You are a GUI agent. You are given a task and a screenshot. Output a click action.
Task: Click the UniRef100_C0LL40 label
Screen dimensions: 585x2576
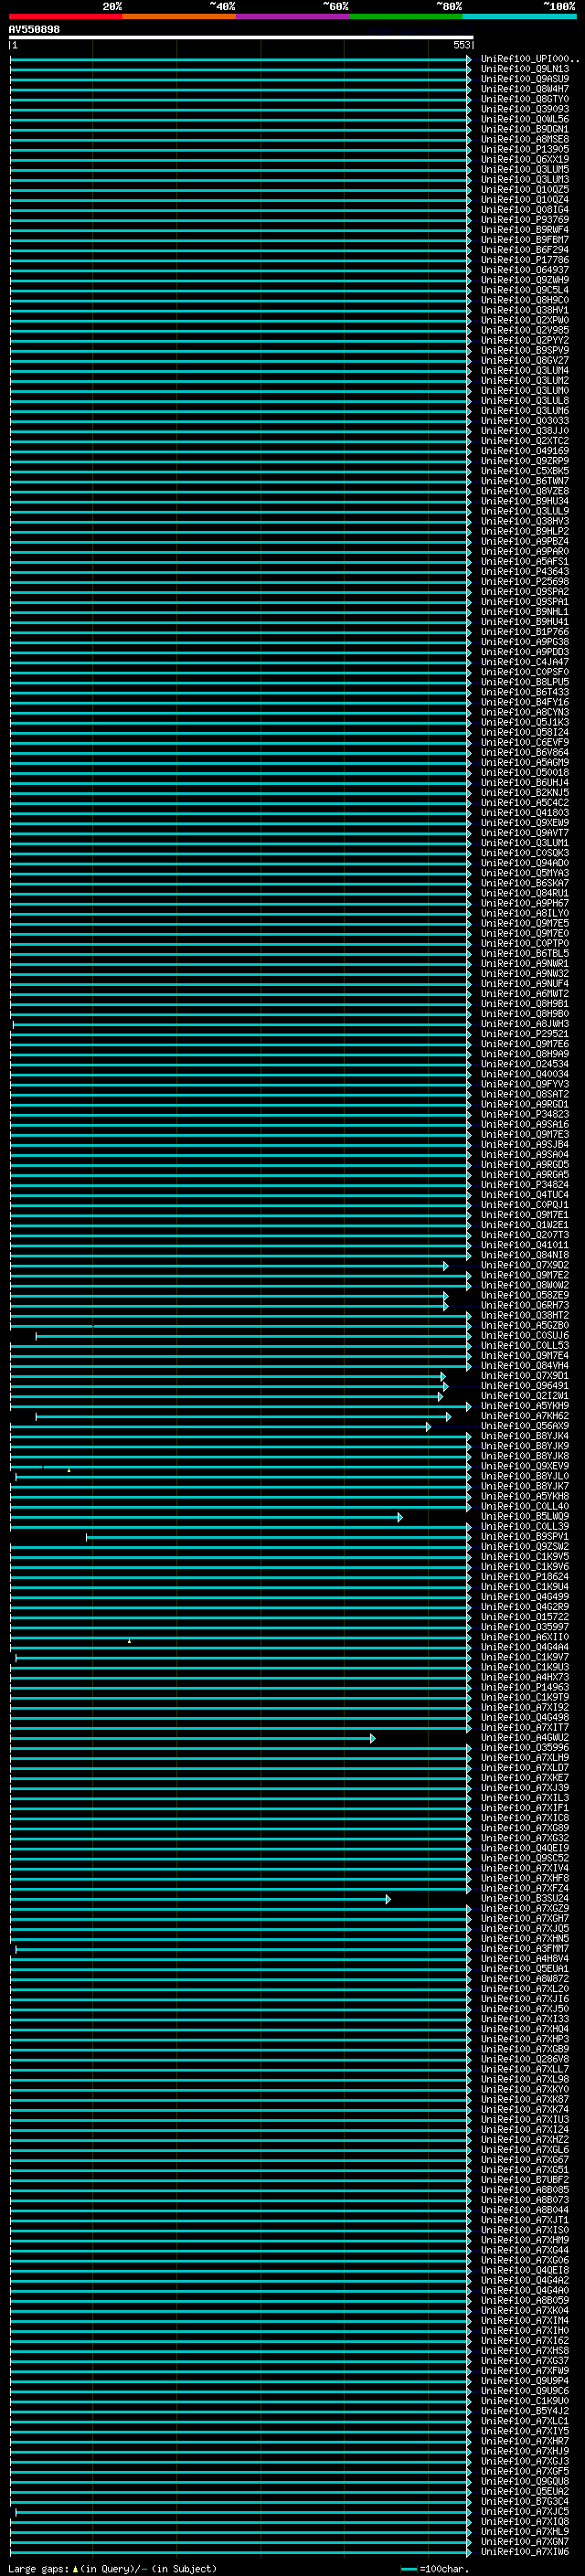click(x=524, y=1506)
